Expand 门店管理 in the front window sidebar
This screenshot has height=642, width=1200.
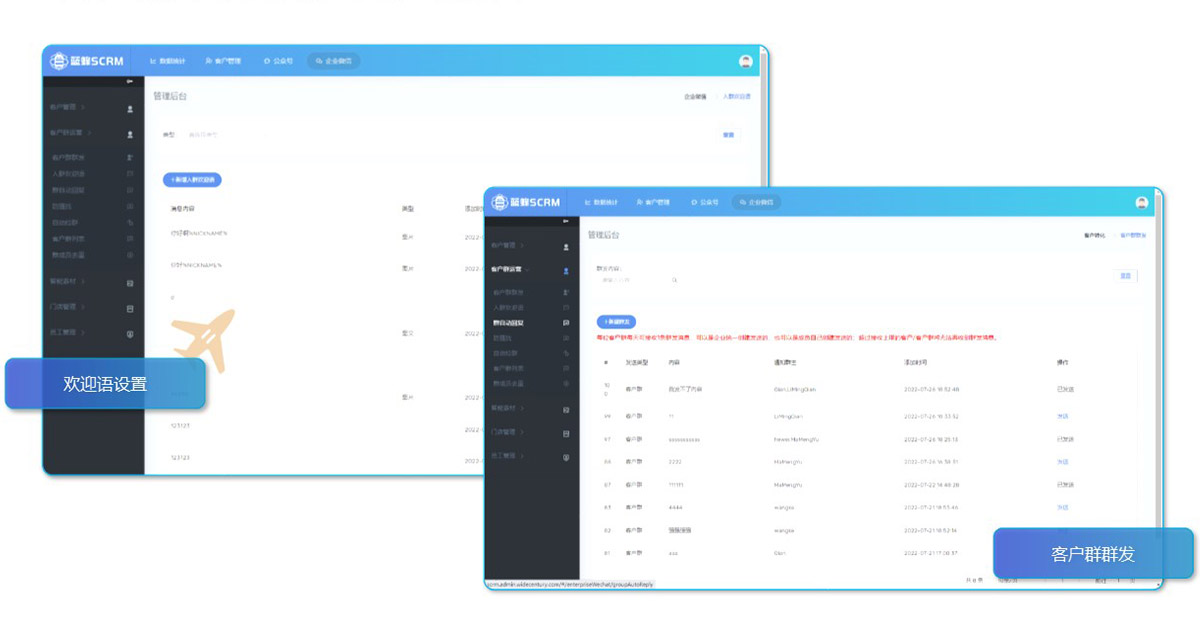pyautogui.click(x=510, y=432)
